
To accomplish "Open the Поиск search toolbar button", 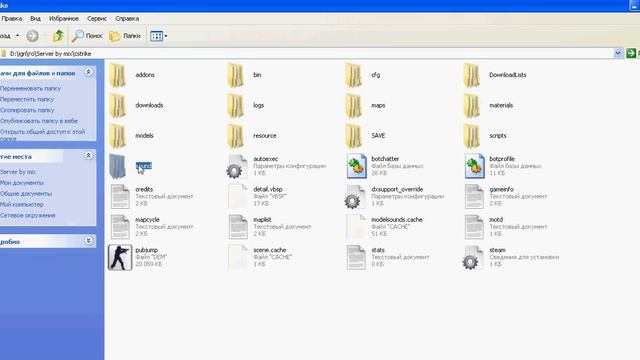I will click(x=87, y=36).
